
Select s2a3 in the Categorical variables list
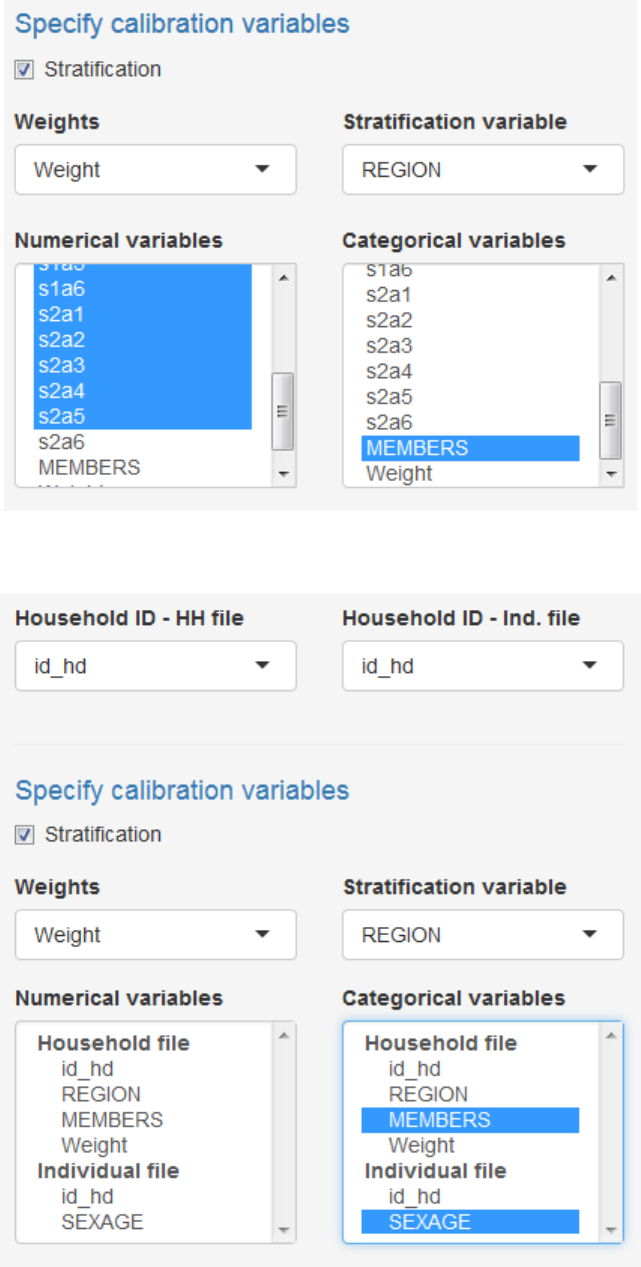coord(389,346)
